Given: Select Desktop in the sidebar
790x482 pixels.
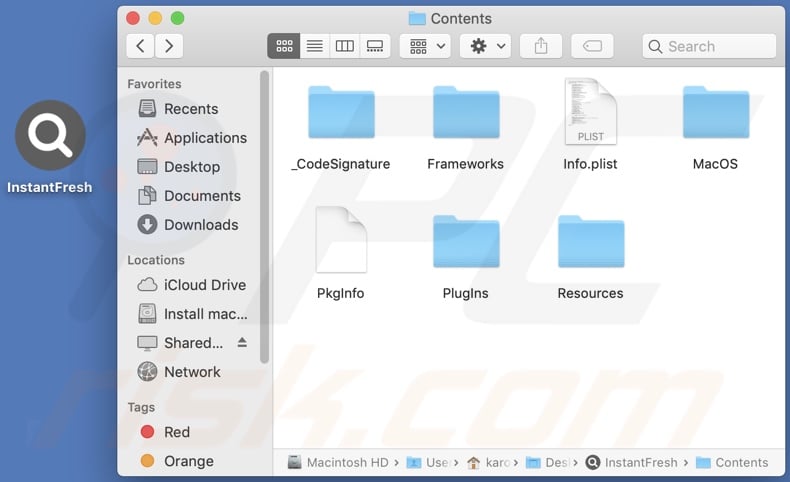Looking at the screenshot, I should [179, 167].
